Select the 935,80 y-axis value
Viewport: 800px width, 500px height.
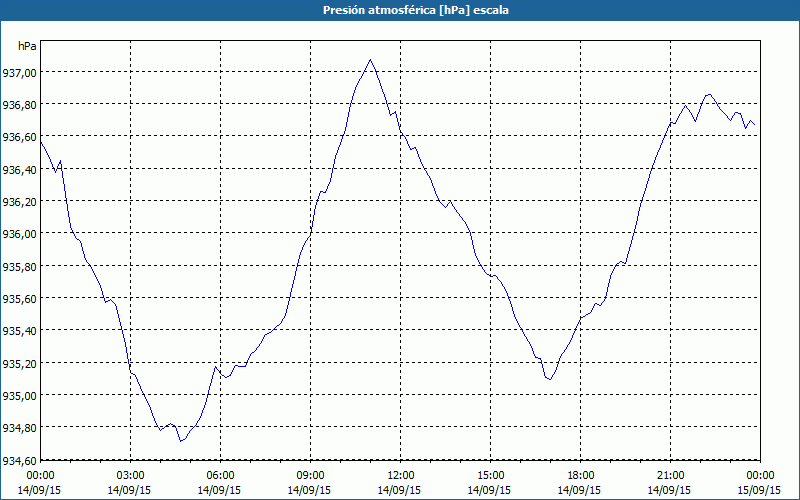point(19,266)
